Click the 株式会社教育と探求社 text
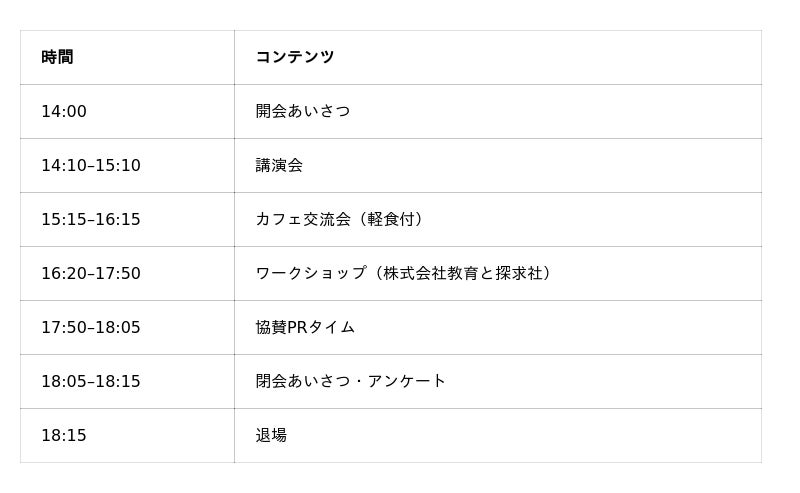 [462, 273]
